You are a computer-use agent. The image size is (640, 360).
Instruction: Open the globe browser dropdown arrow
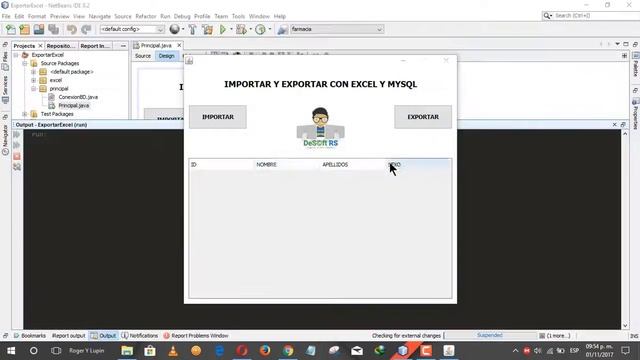(x=182, y=29)
